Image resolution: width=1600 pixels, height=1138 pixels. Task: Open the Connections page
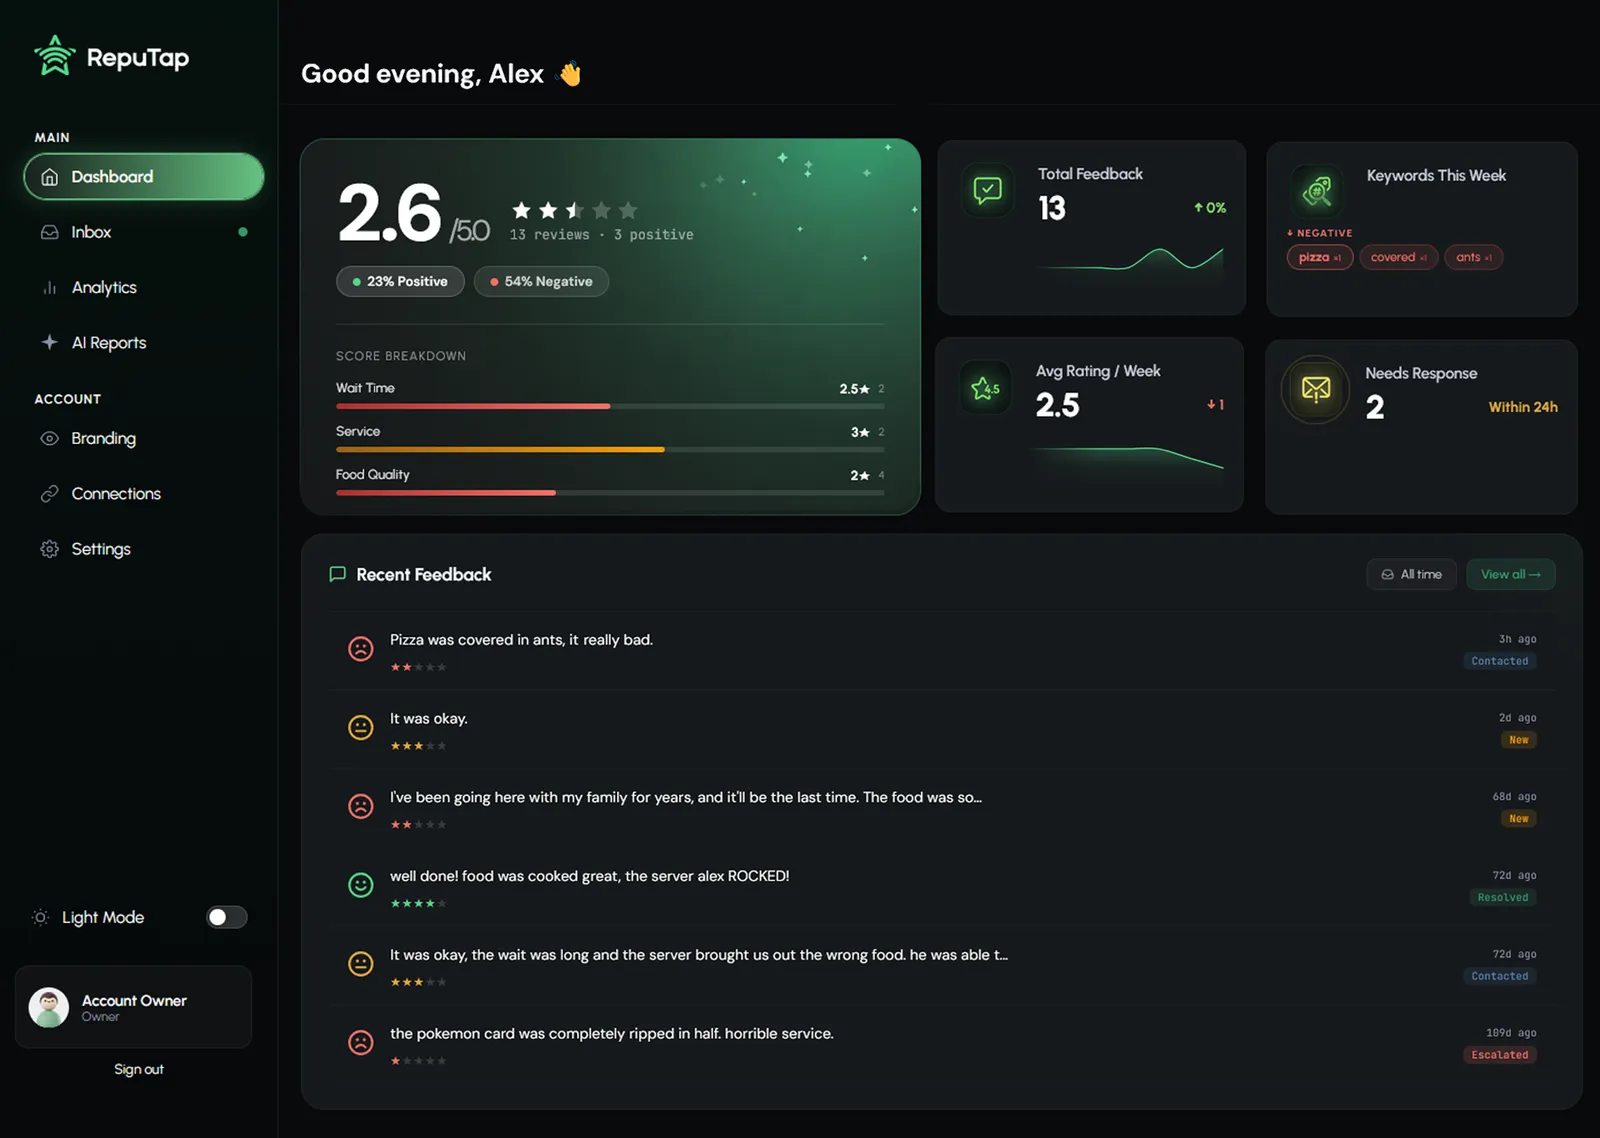[x=144, y=494]
